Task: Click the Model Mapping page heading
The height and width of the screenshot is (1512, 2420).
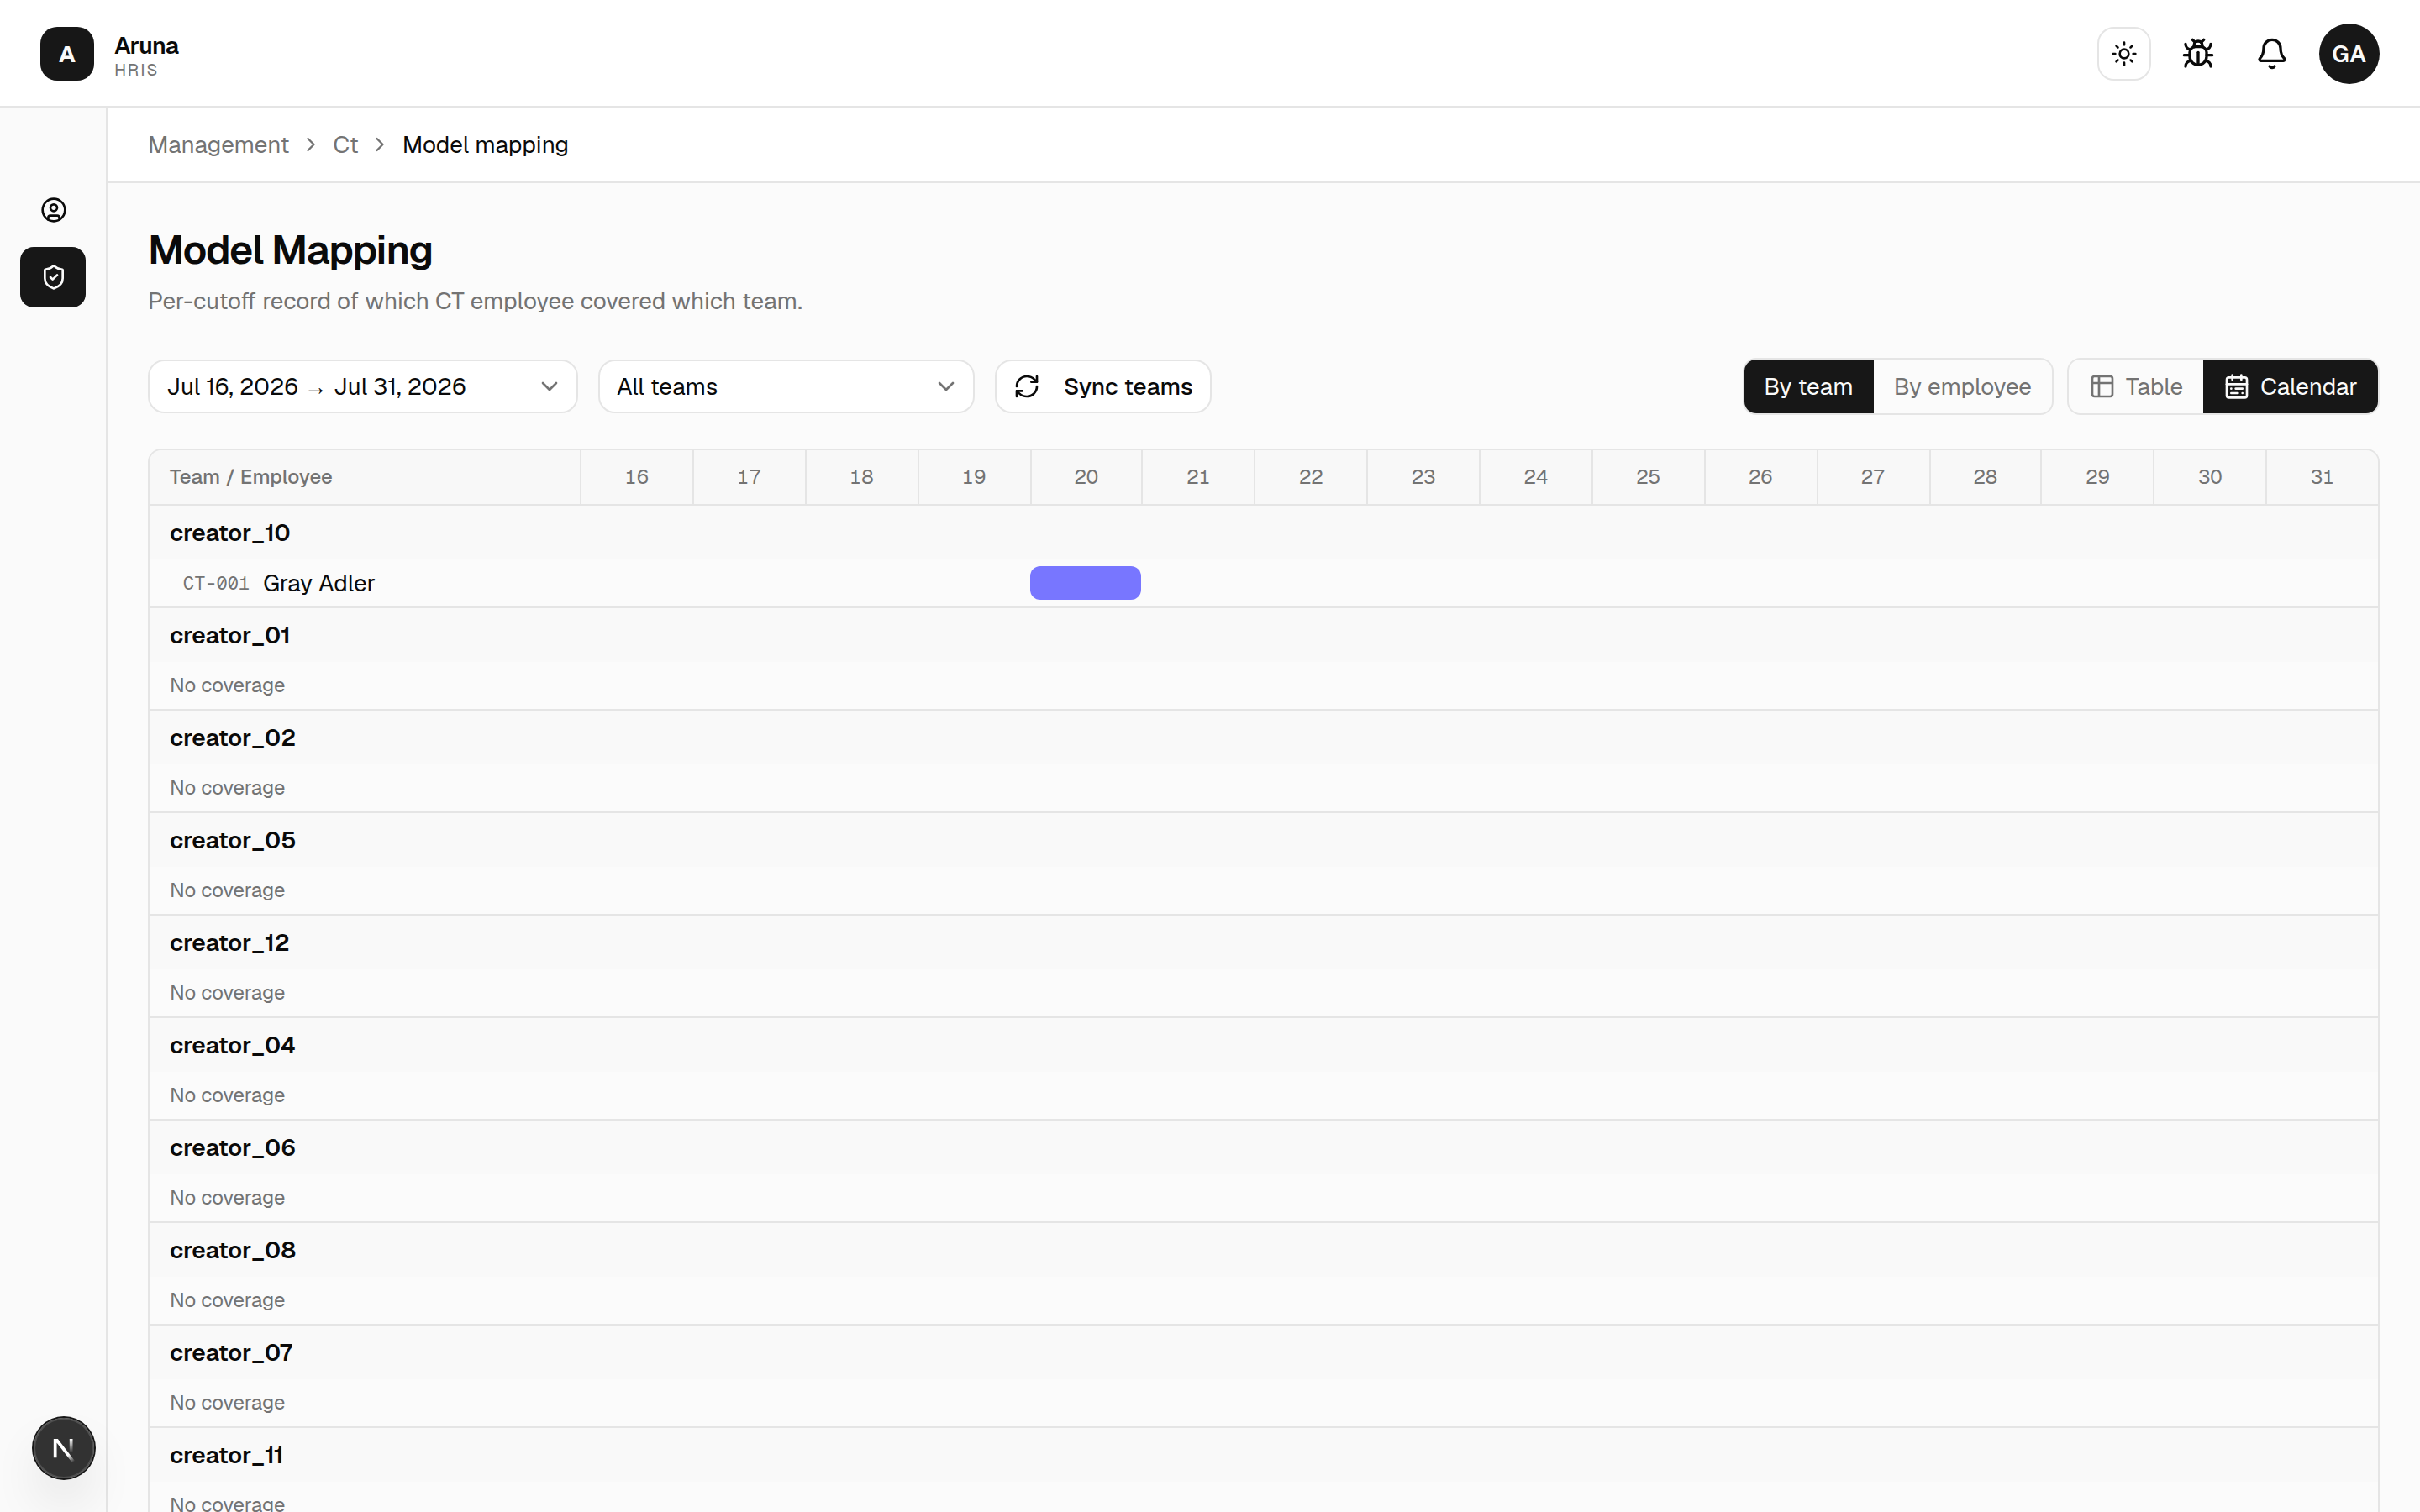Action: [x=290, y=250]
